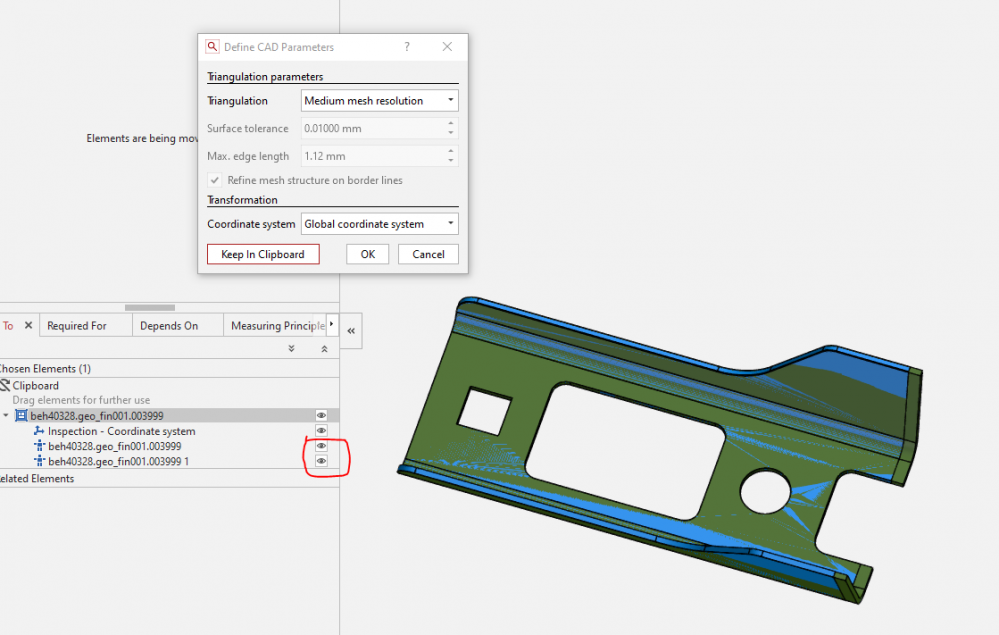Switch to the Required For tab
The height and width of the screenshot is (635, 999).
pyautogui.click(x=77, y=326)
